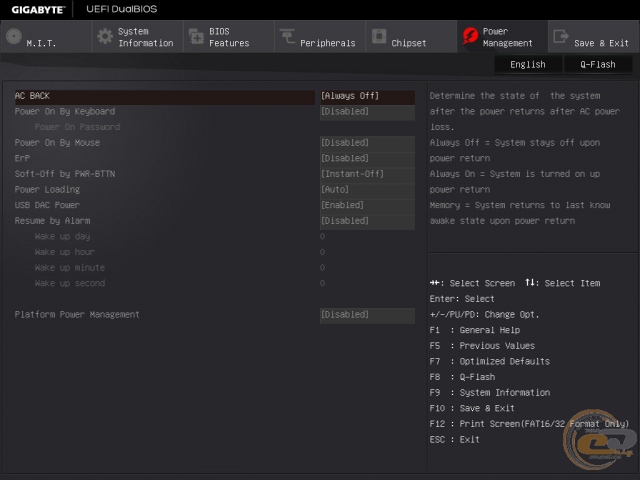Viewport: 640px width, 480px height.
Task: Click the Power Management lightning icon
Action: (x=470, y=36)
